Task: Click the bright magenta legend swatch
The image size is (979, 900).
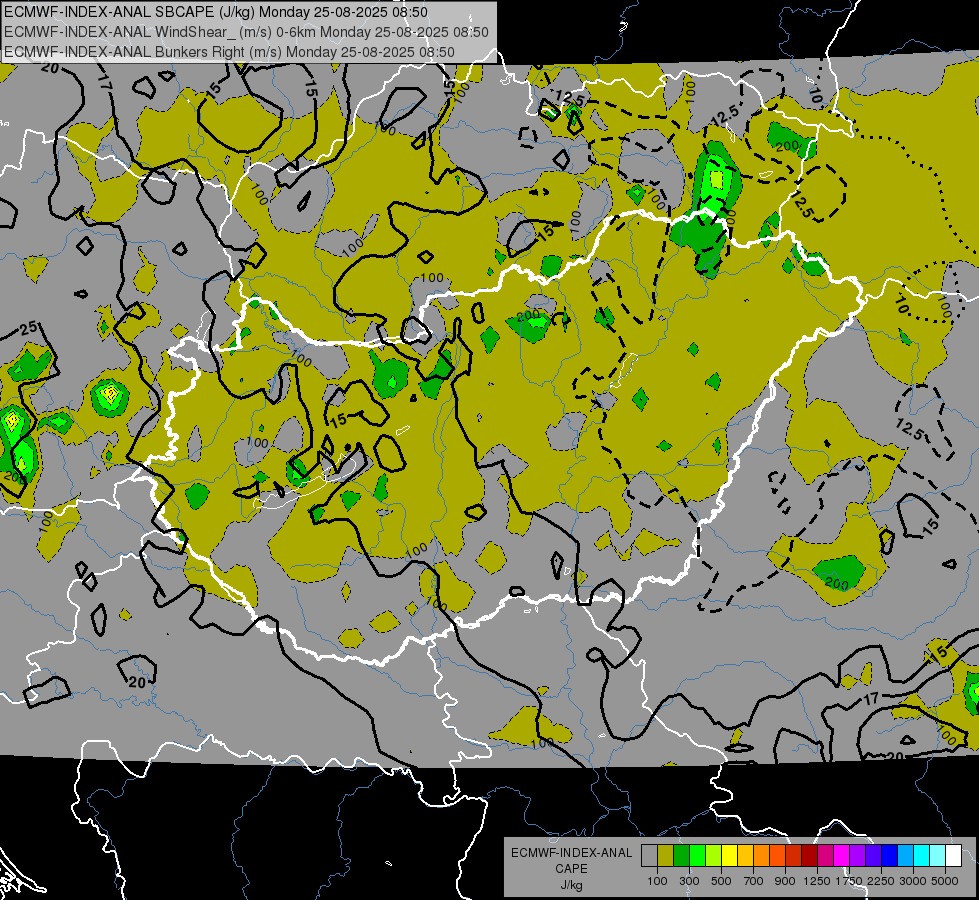Action: click(x=841, y=856)
